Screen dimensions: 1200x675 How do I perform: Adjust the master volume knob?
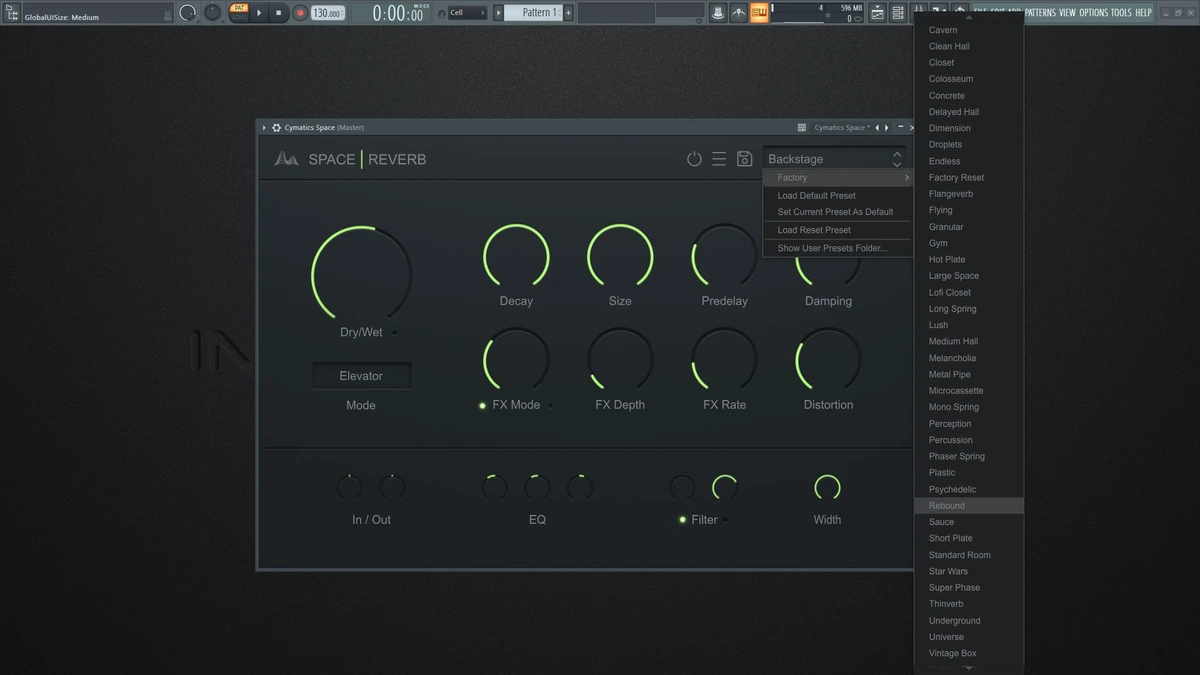pyautogui.click(x=187, y=13)
